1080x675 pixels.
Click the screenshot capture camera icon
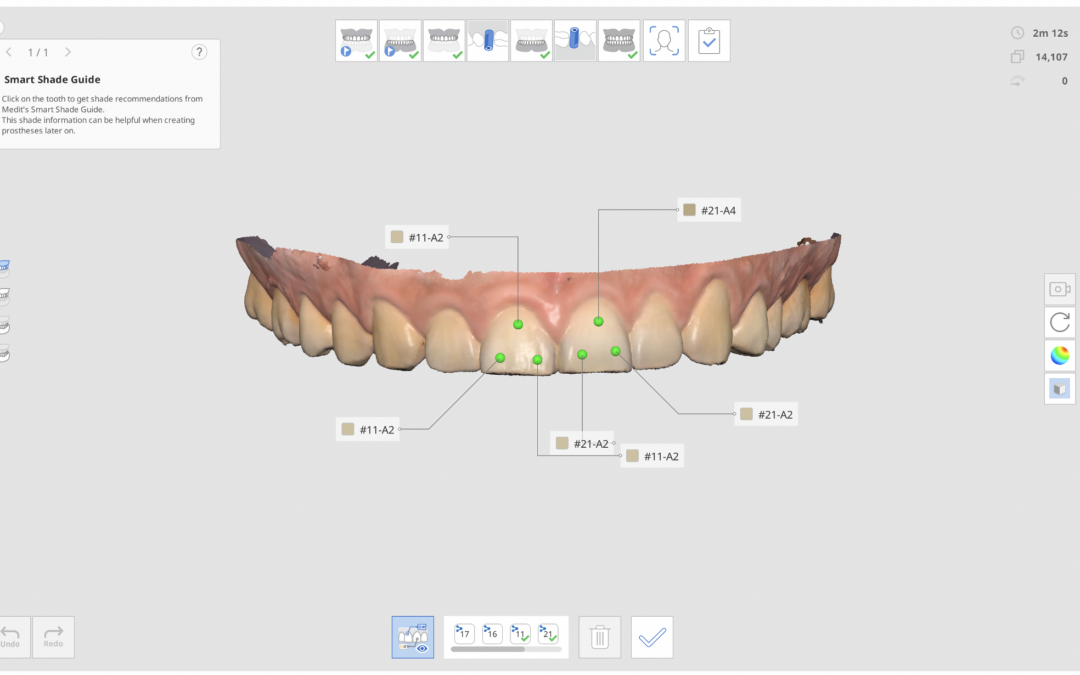pyautogui.click(x=1059, y=289)
